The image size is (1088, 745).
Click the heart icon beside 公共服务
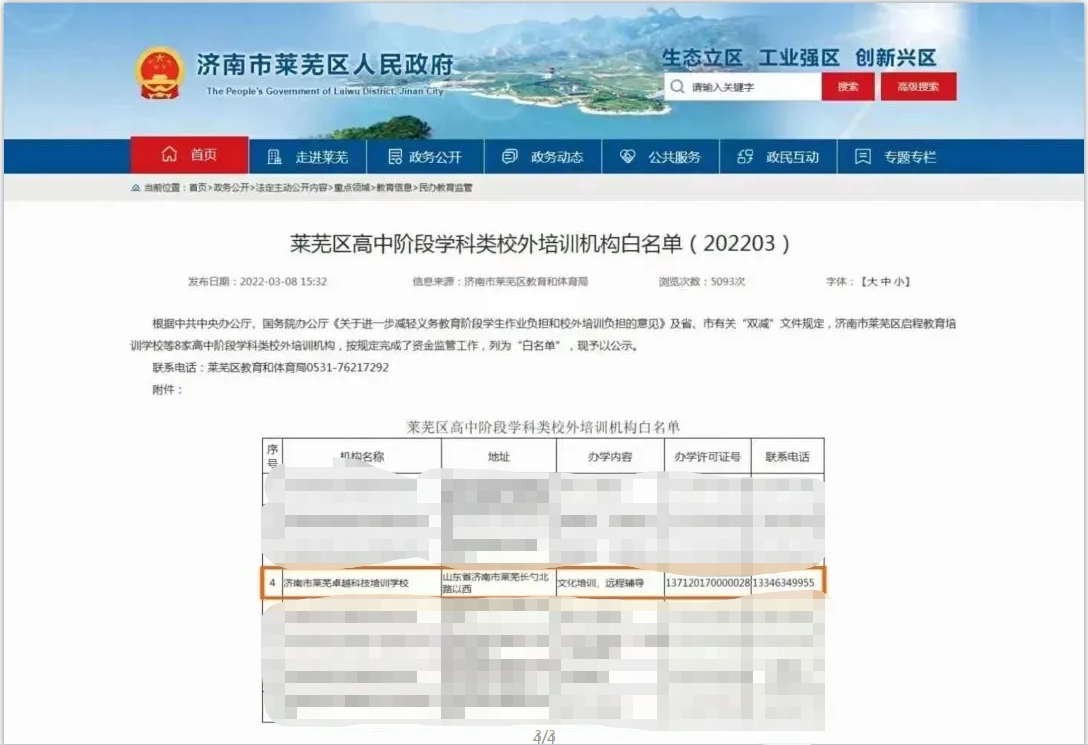(x=628, y=157)
